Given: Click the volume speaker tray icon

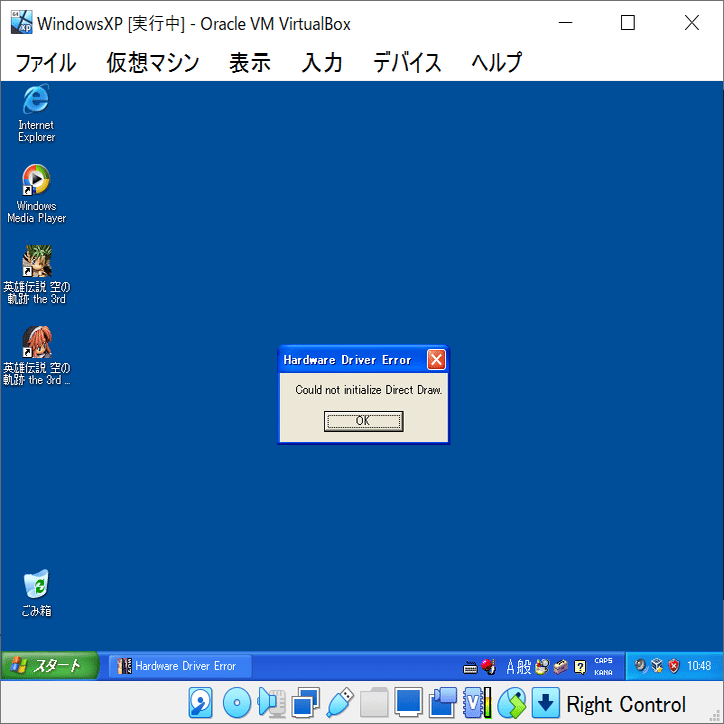Looking at the screenshot, I should [641, 665].
